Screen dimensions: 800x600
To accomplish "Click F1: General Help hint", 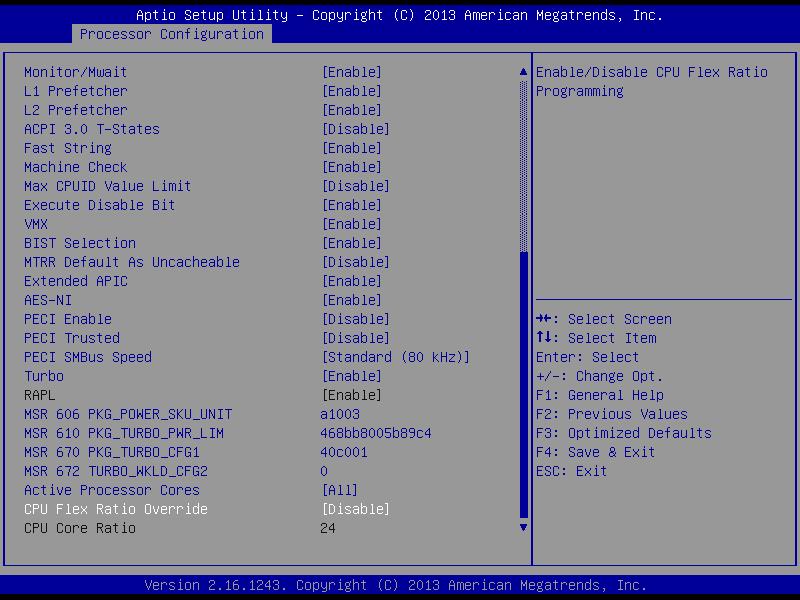I will pos(600,395).
